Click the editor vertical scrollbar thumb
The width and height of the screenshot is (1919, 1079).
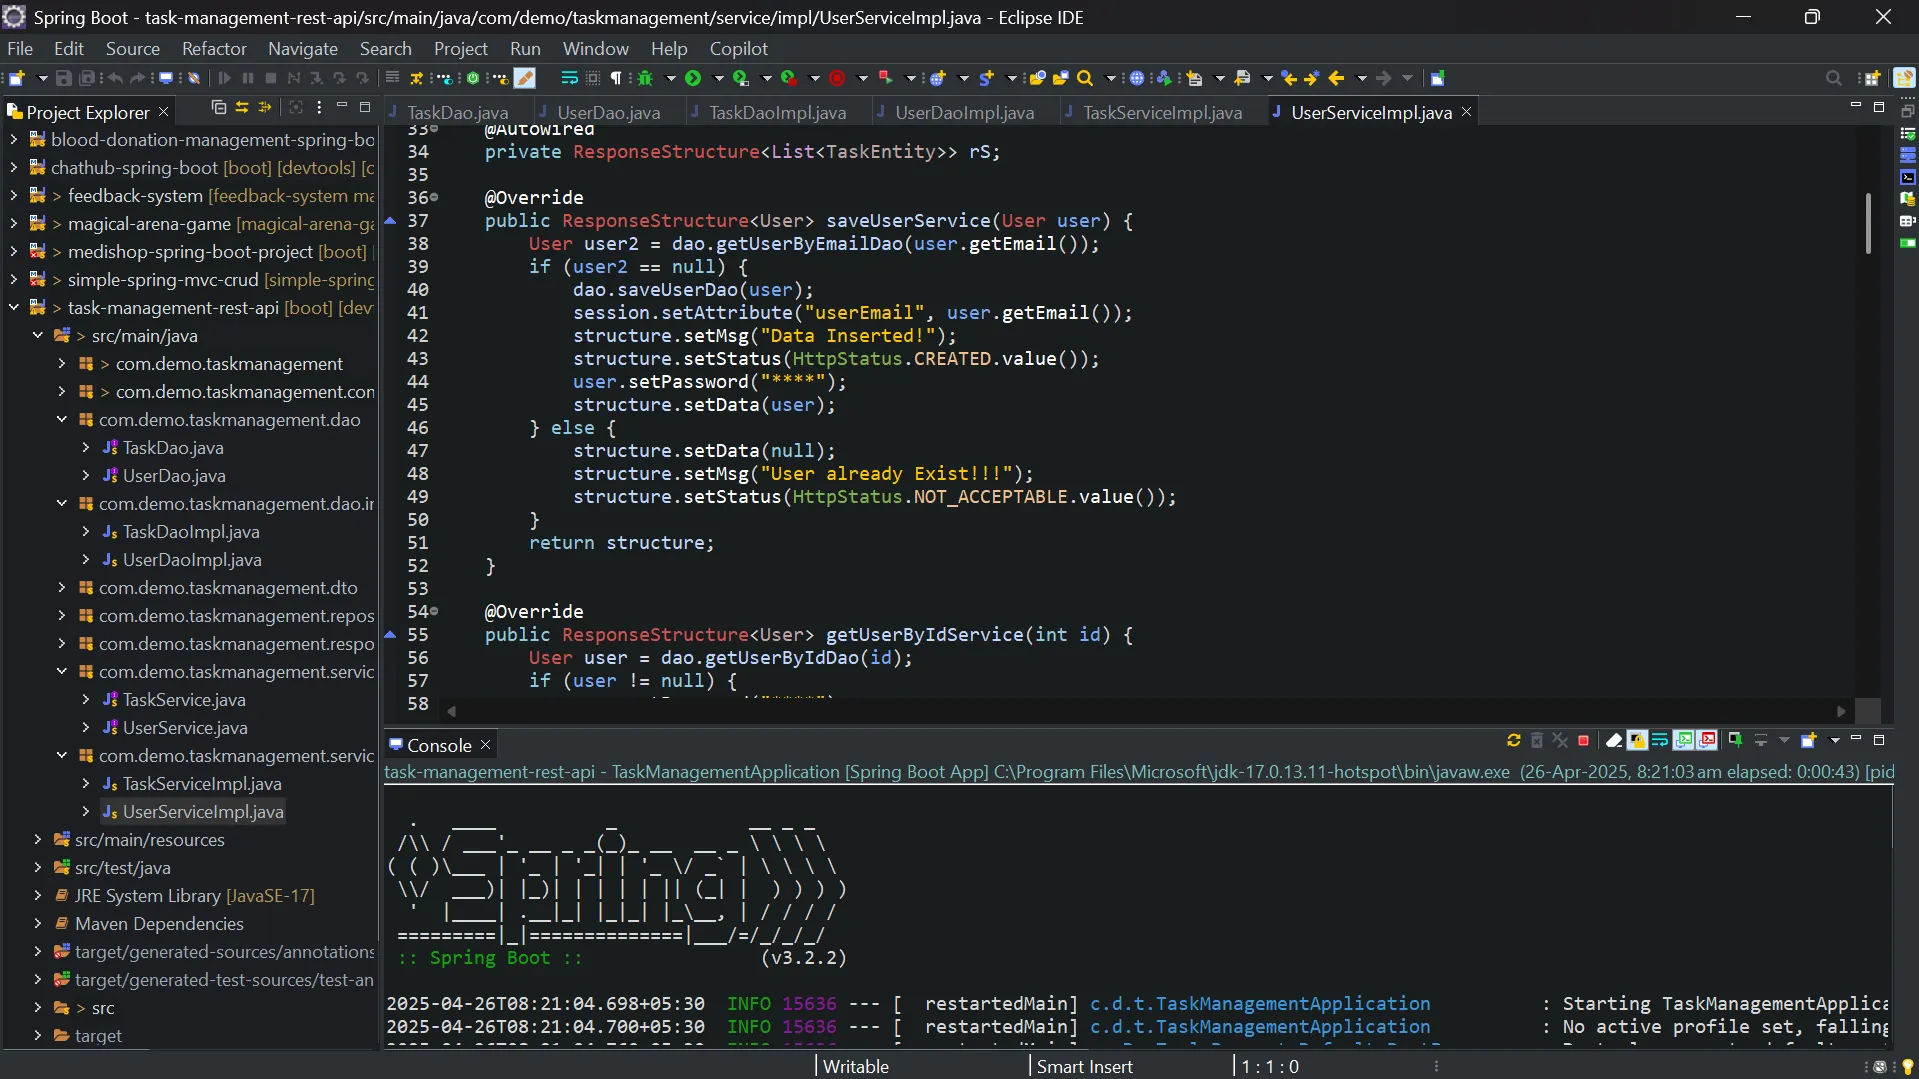(x=1867, y=223)
